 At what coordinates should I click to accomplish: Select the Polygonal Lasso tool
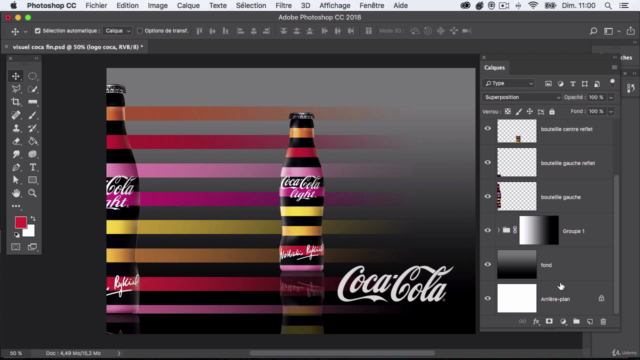16,89
